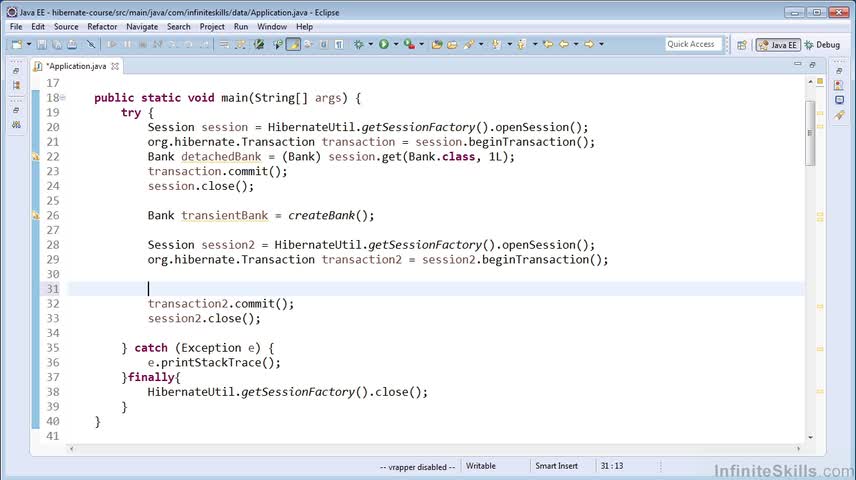The image size is (856, 480).
Task: Click the green Run button
Action: [x=384, y=44]
